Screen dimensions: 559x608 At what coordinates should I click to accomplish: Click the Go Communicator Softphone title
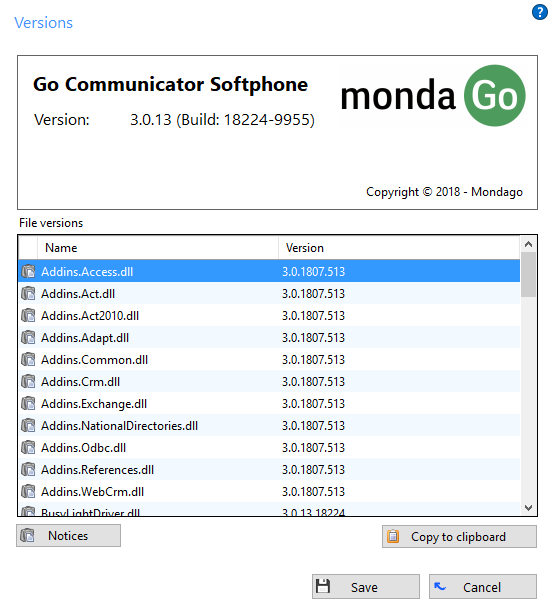[170, 84]
